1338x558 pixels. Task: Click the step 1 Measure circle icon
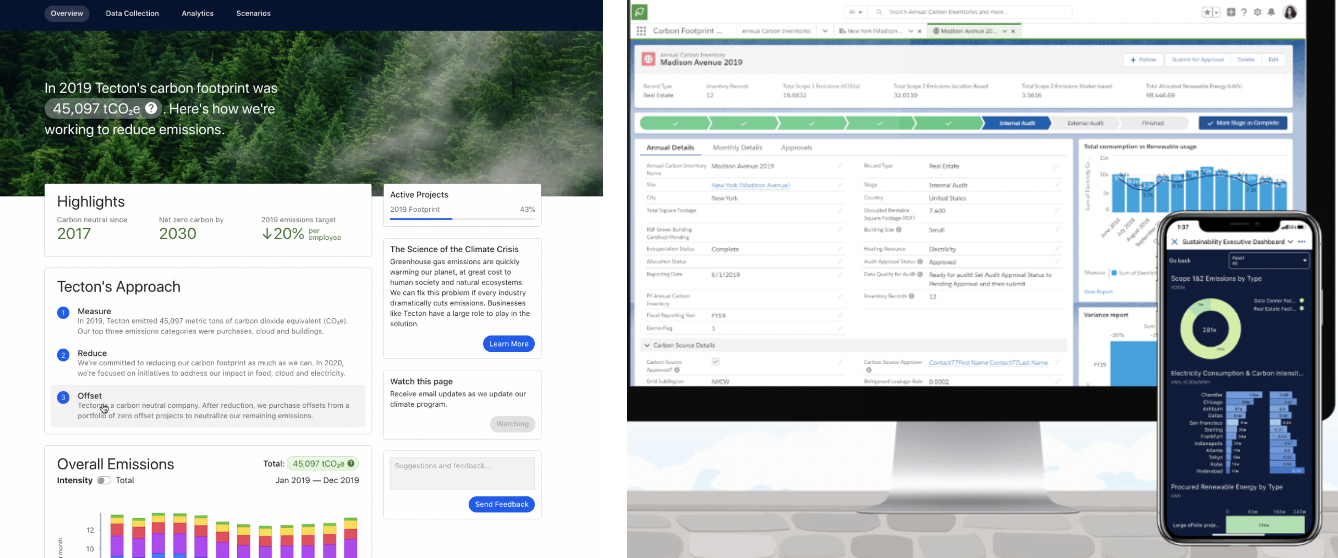coord(63,313)
